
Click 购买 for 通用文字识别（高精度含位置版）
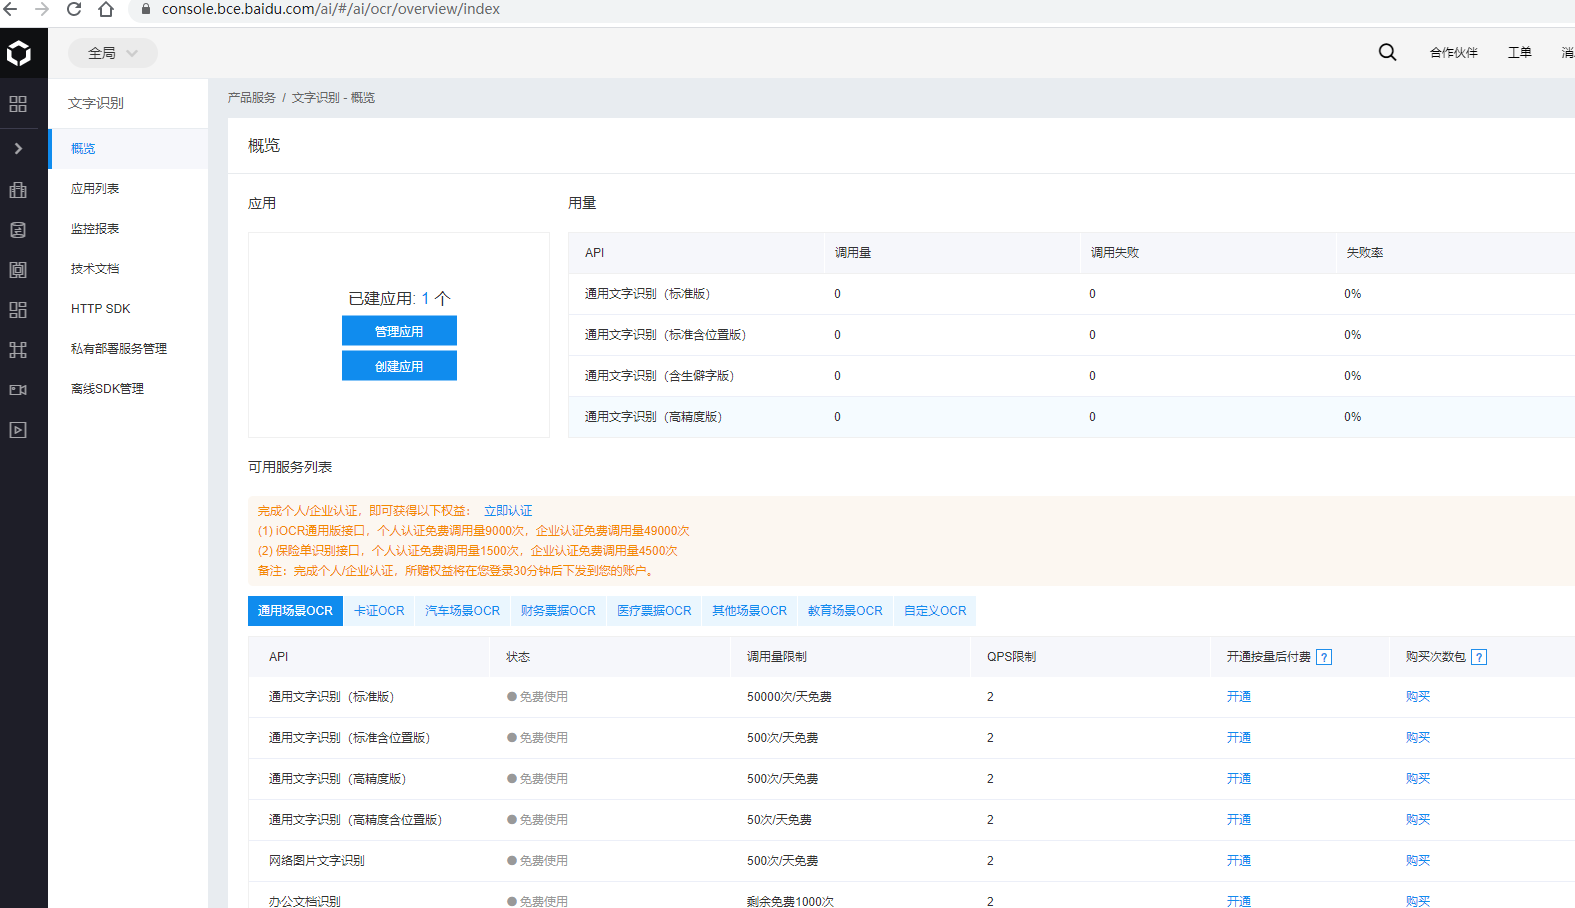coord(1418,820)
